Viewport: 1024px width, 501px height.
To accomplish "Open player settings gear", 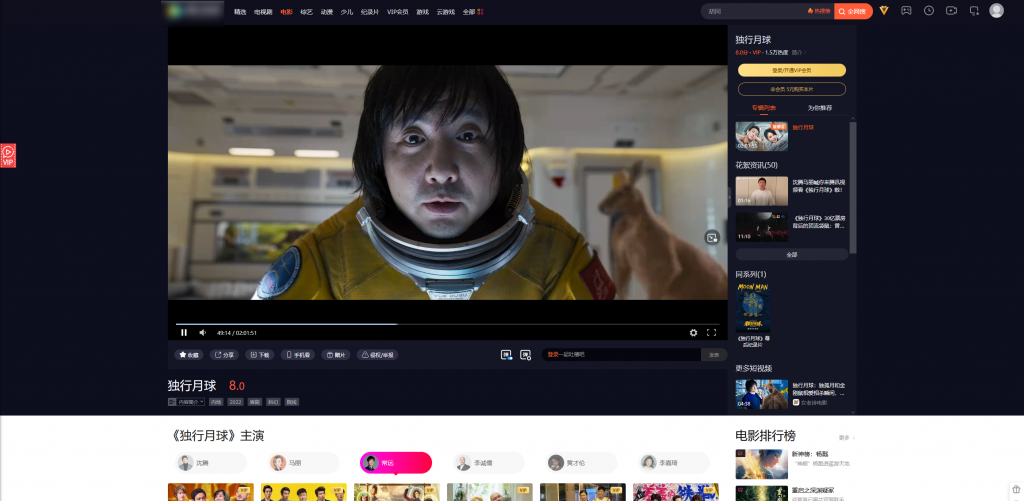I will click(693, 332).
